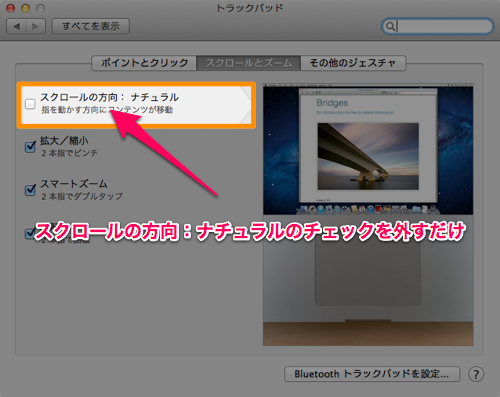Toggle the 拡大/縮小 checkbox
This screenshot has width=500, height=397.
30,147
